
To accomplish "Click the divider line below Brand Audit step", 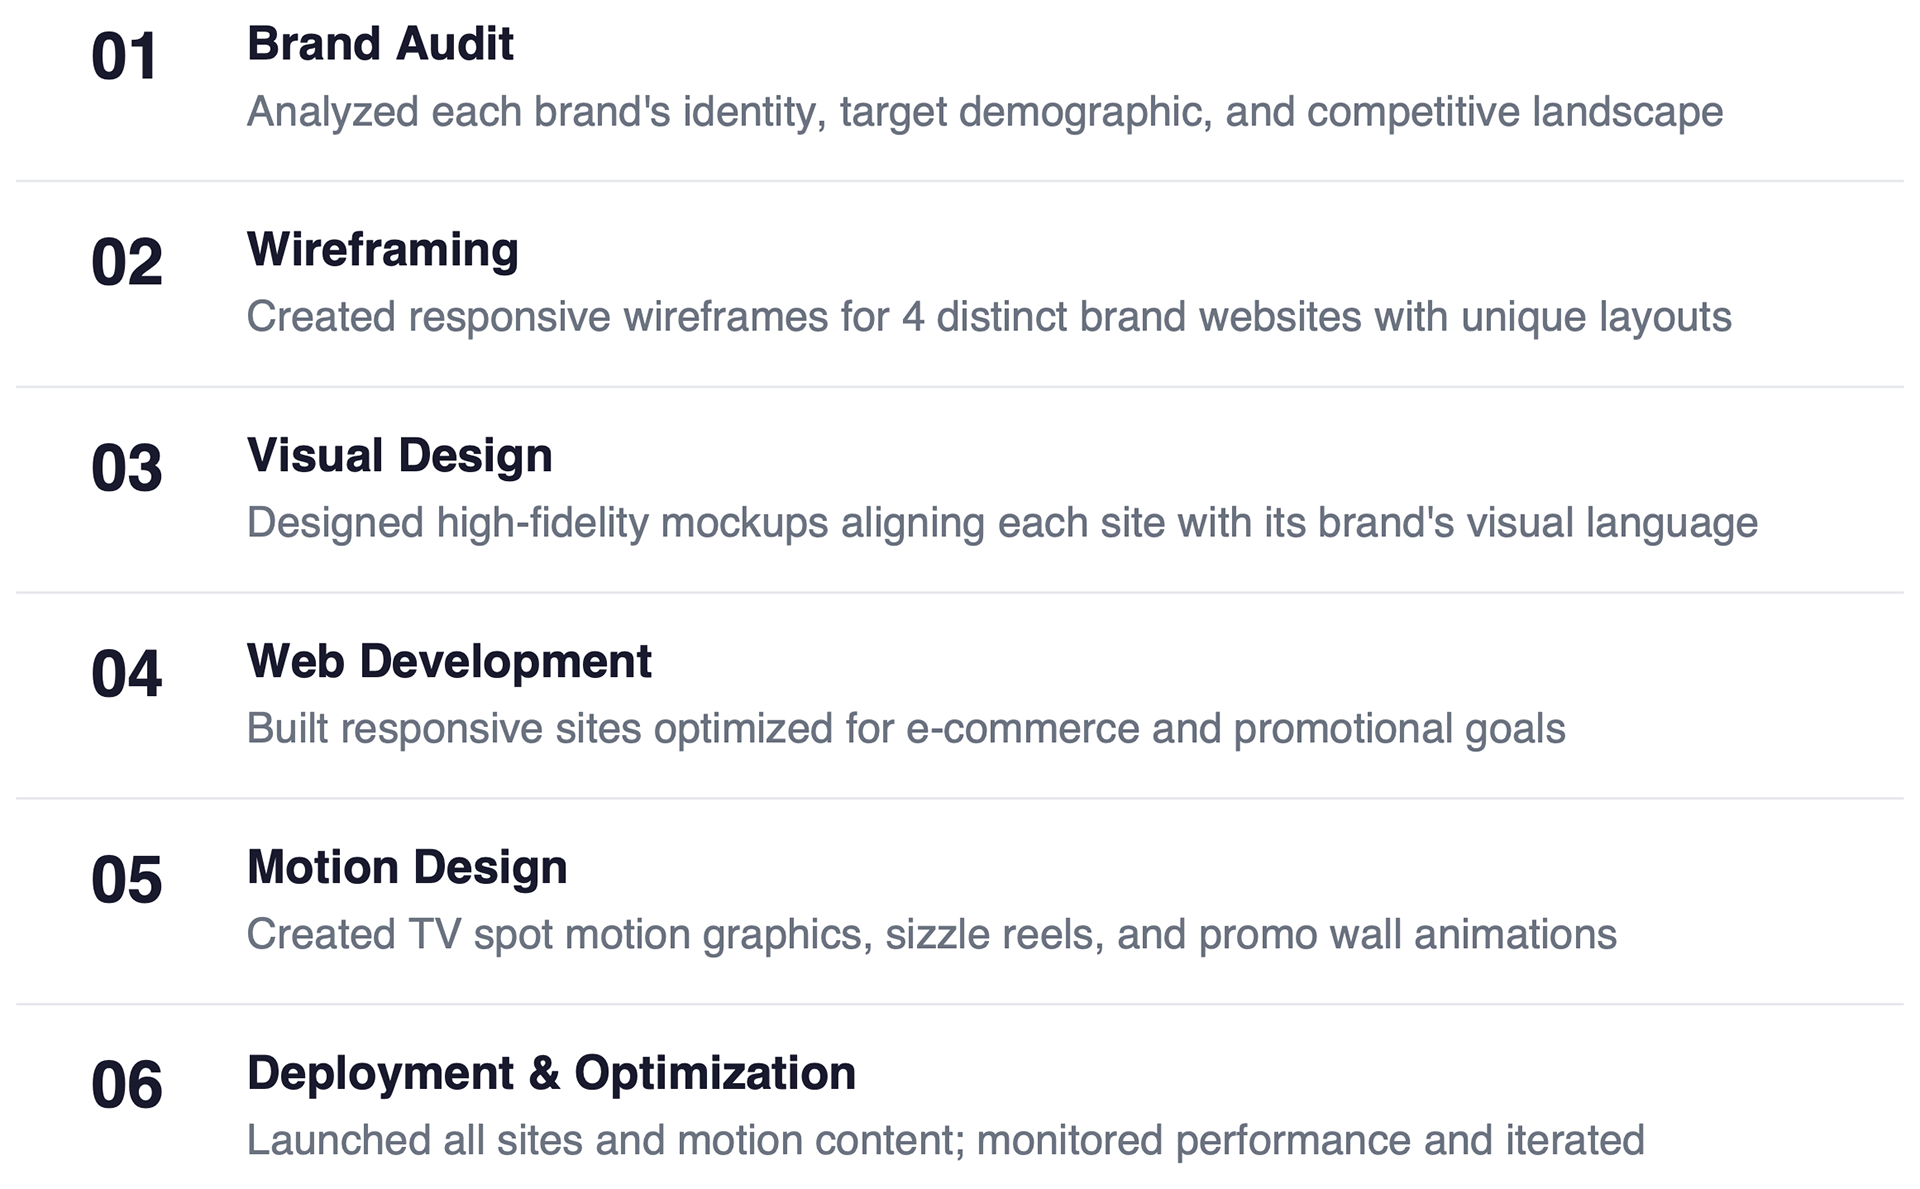I will tap(960, 181).
